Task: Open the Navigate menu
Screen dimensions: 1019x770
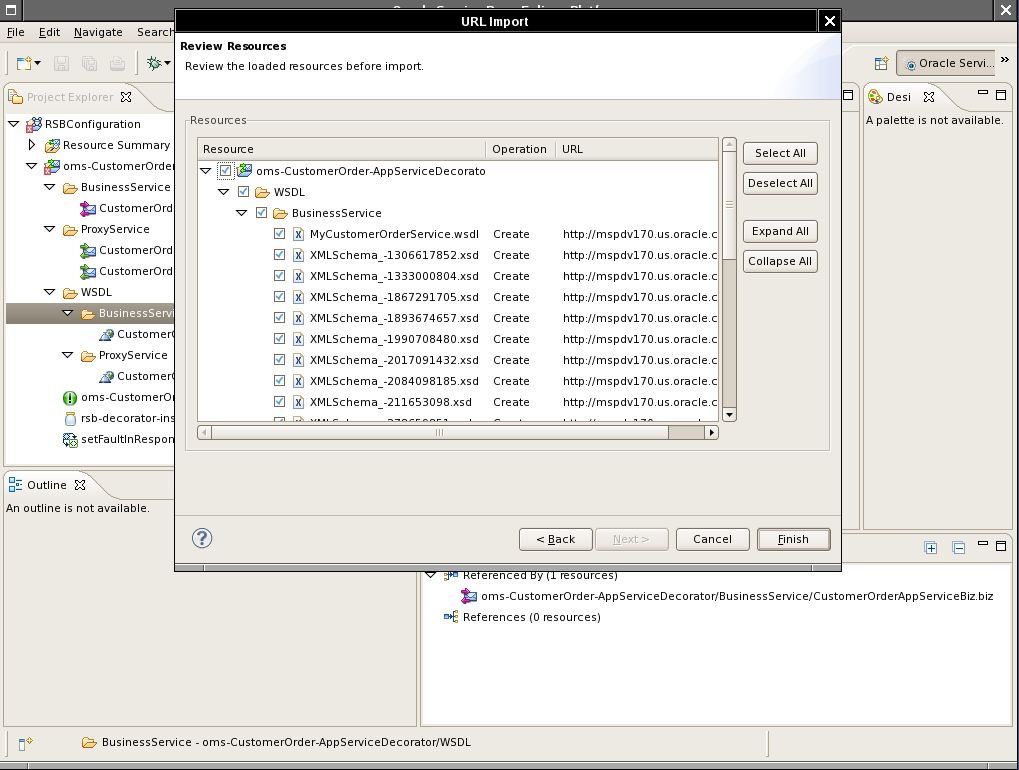Action: (x=98, y=32)
